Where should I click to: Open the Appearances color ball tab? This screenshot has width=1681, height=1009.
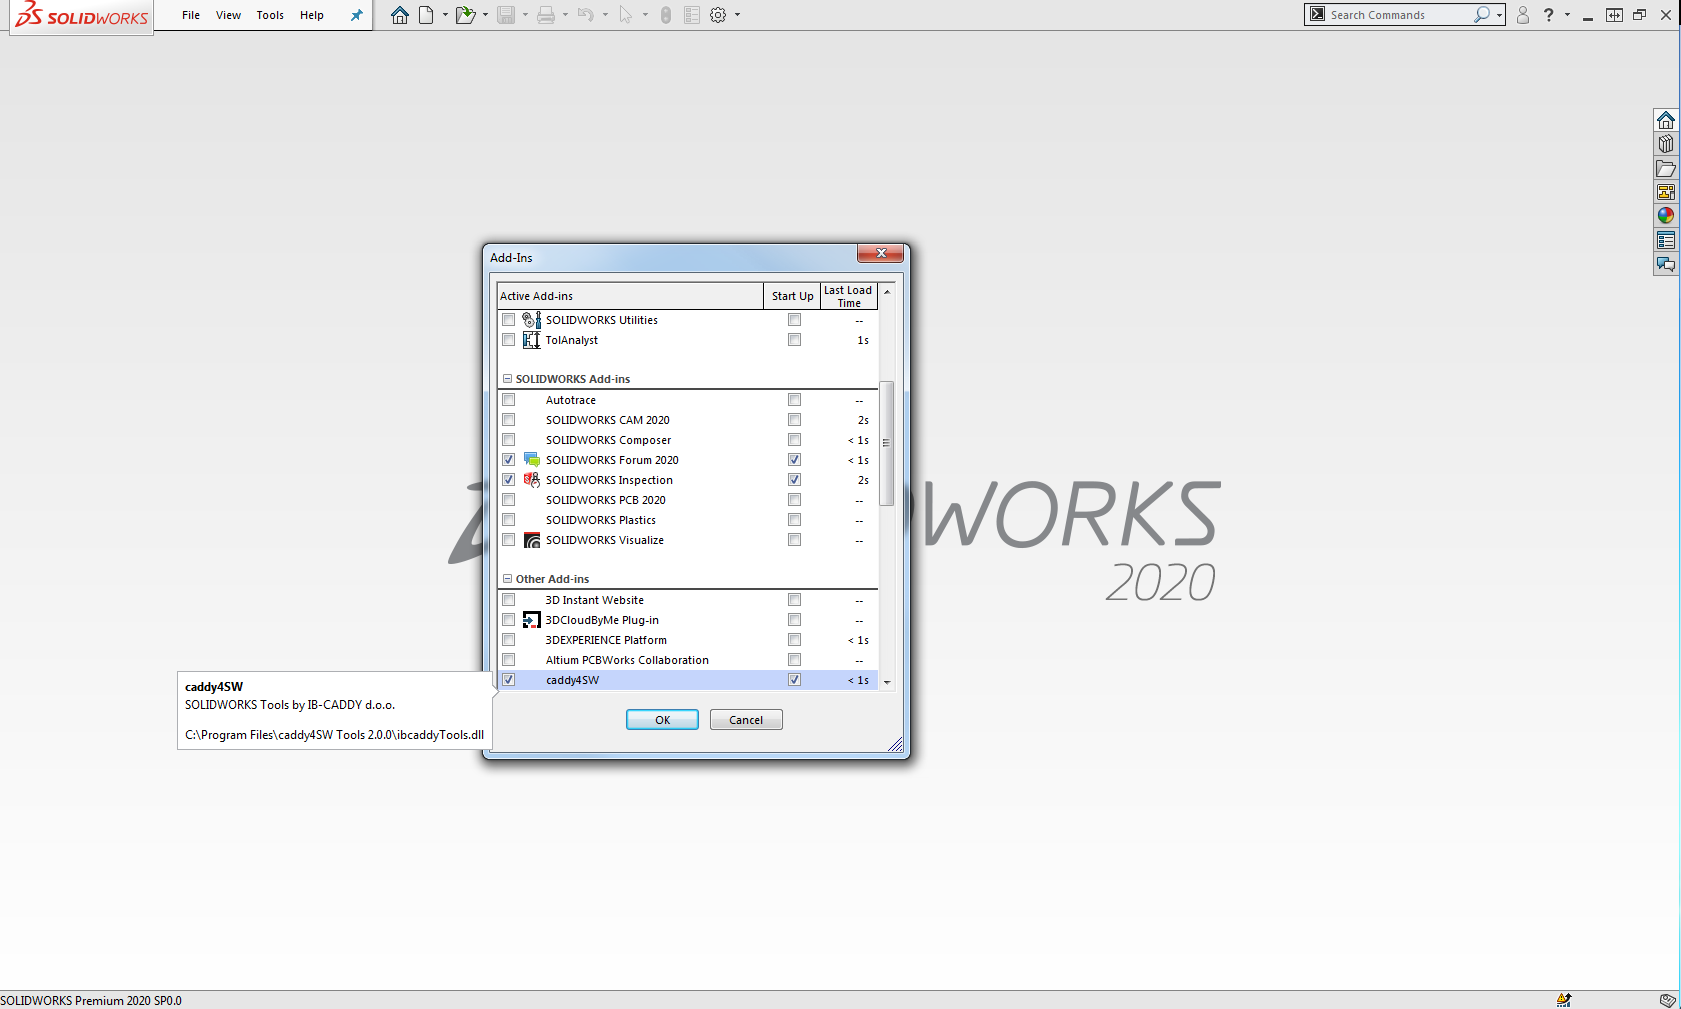click(1665, 216)
